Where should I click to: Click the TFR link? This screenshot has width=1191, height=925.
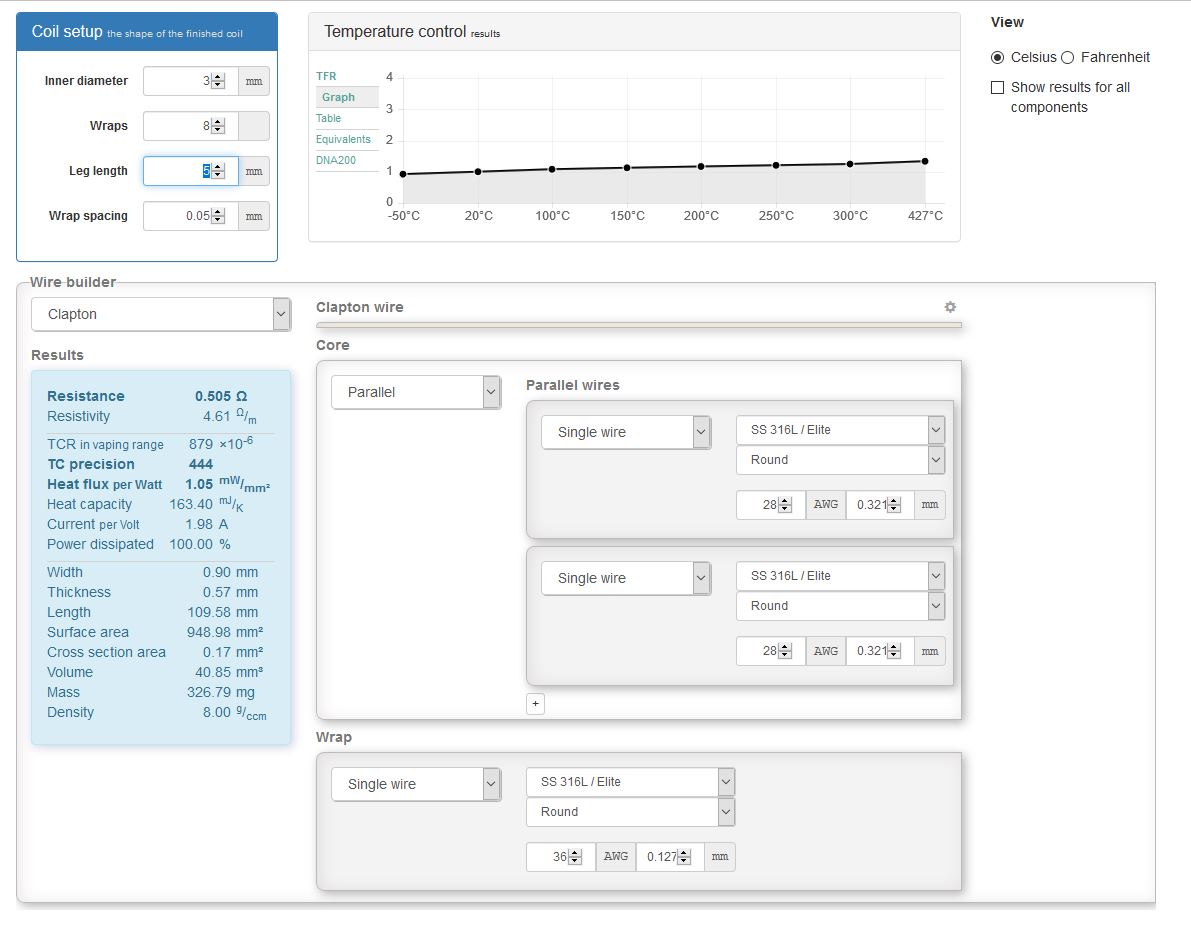click(x=326, y=76)
